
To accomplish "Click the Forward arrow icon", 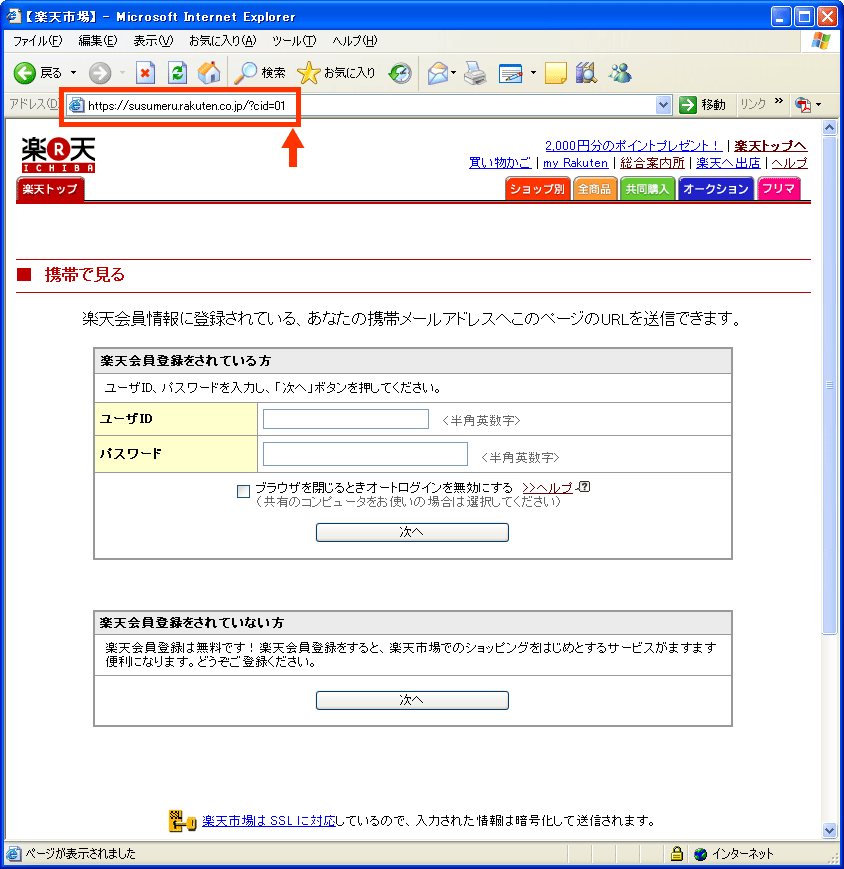I will pos(100,73).
